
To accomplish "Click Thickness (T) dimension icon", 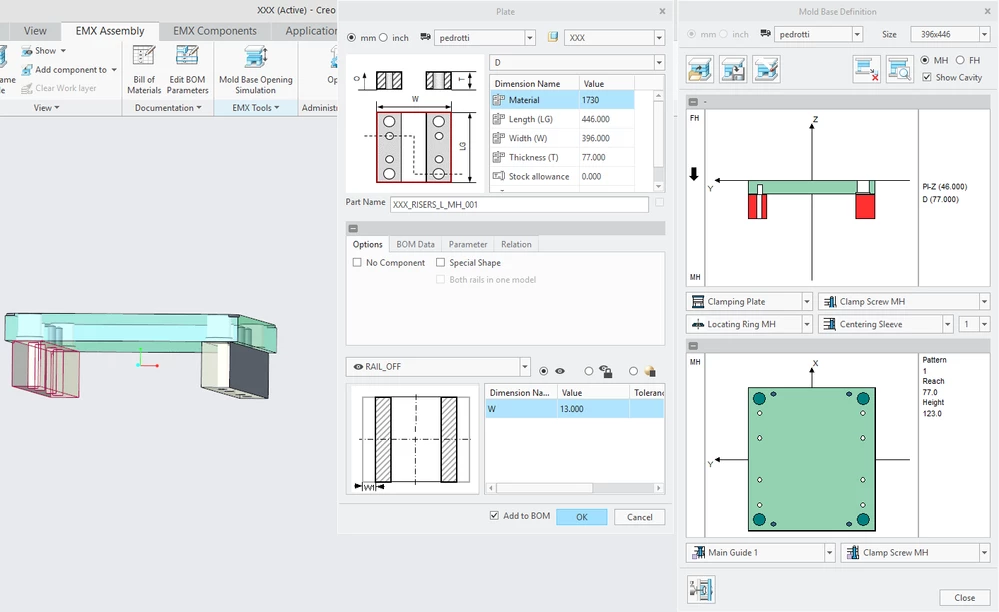I will coord(499,157).
